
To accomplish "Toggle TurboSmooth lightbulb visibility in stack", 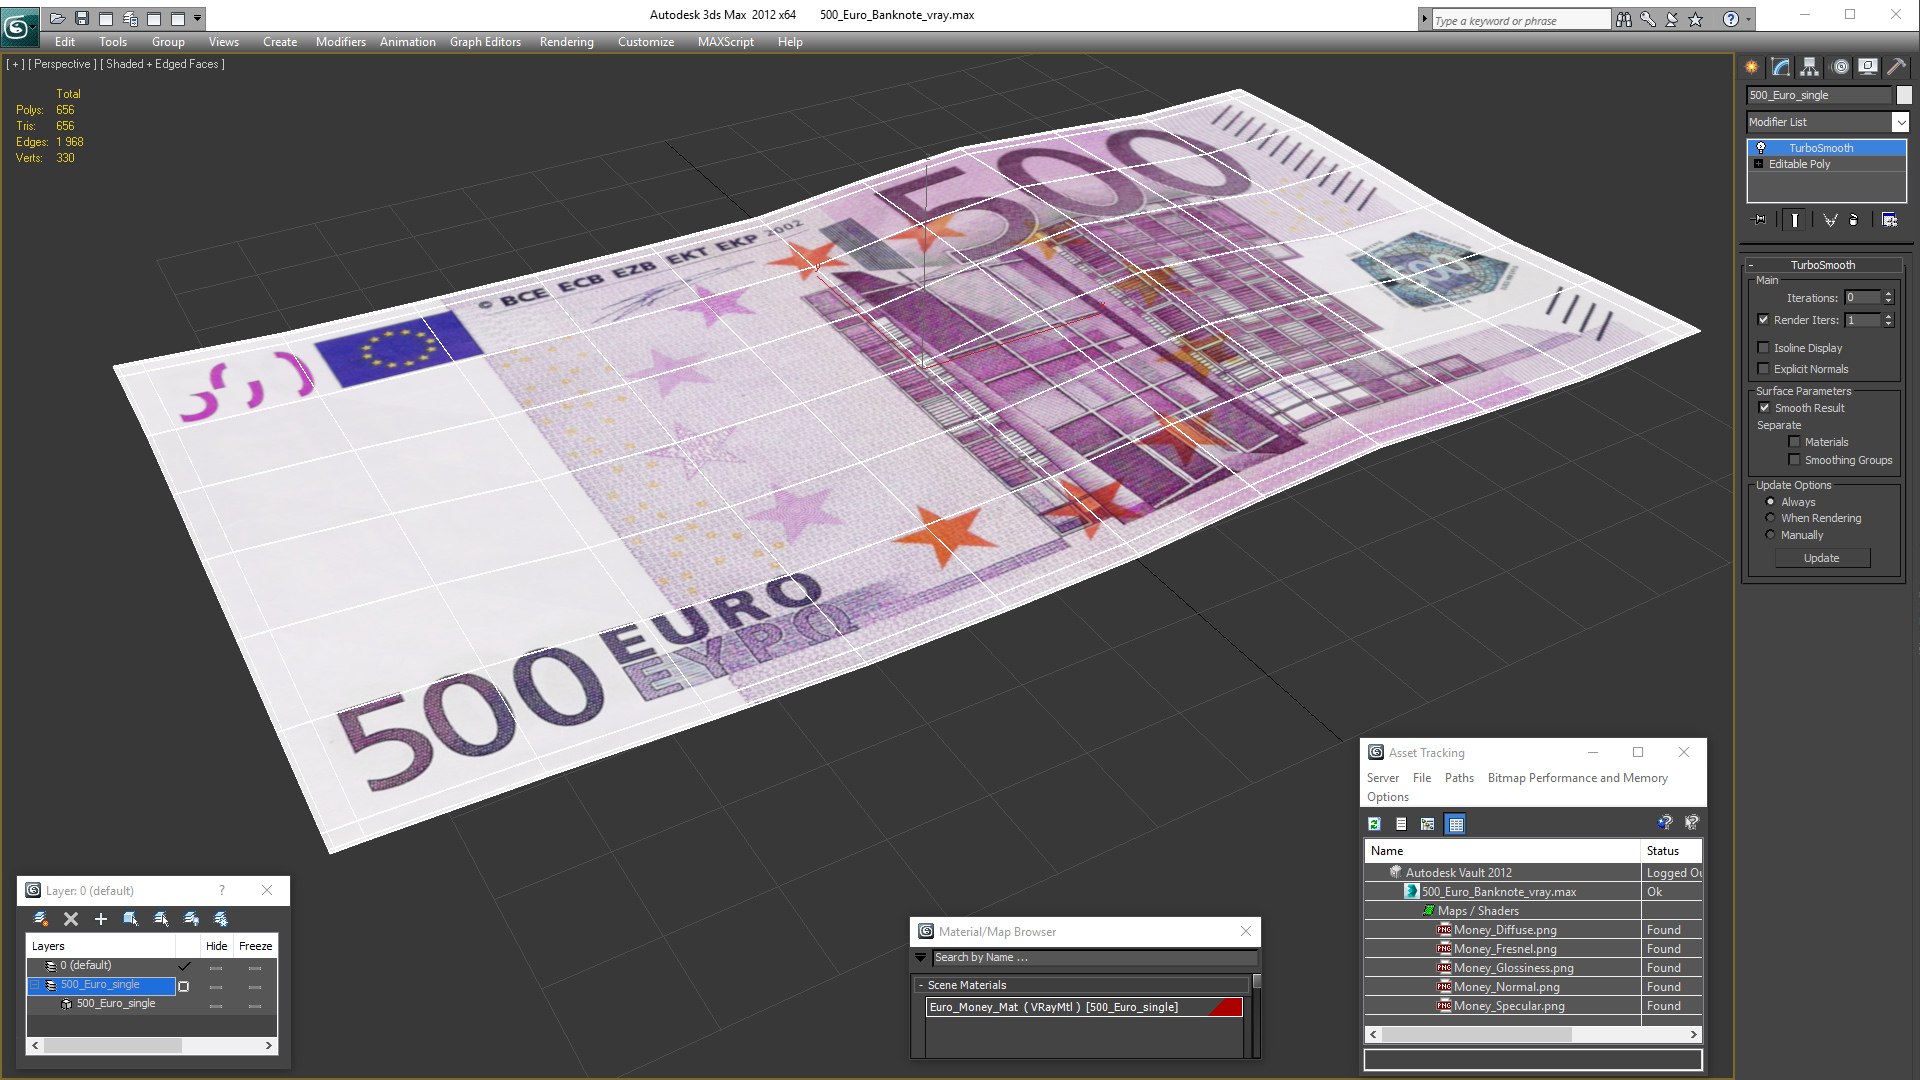I will pos(1761,148).
